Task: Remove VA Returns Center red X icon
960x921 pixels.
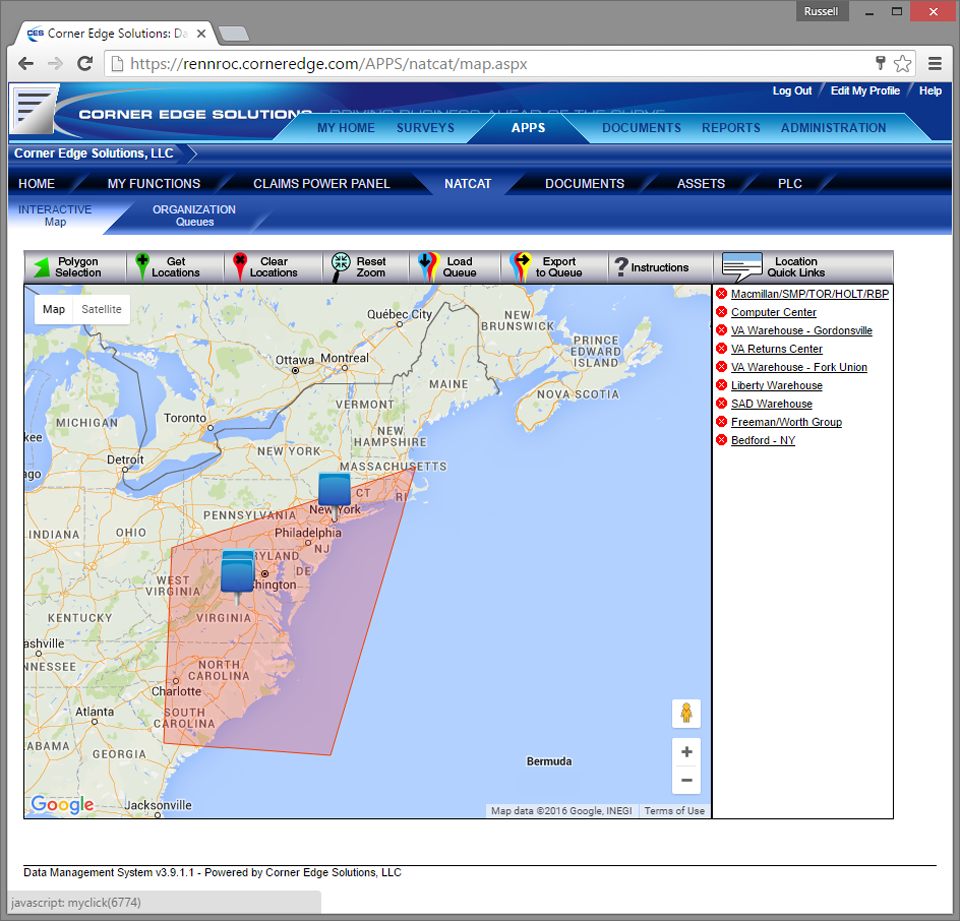Action: [721, 348]
